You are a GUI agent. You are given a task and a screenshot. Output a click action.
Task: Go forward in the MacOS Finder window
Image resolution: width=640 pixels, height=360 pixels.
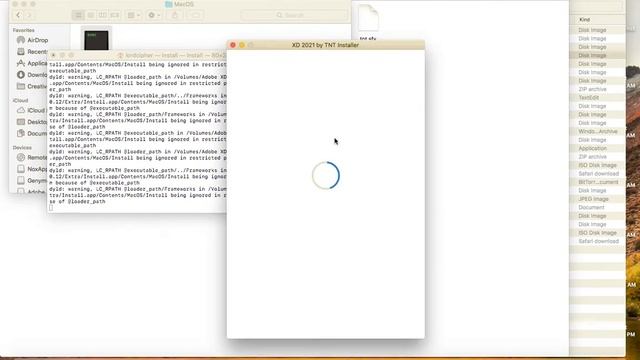click(29, 15)
